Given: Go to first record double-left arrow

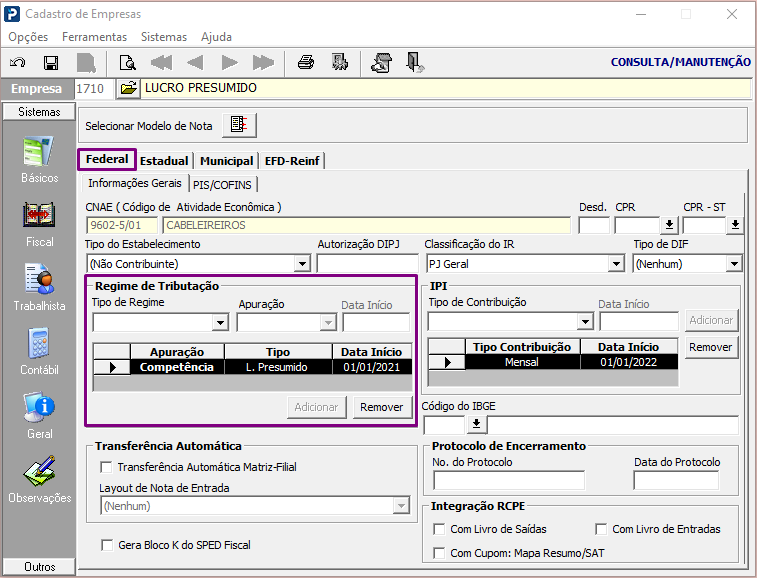Looking at the screenshot, I should 161,63.
